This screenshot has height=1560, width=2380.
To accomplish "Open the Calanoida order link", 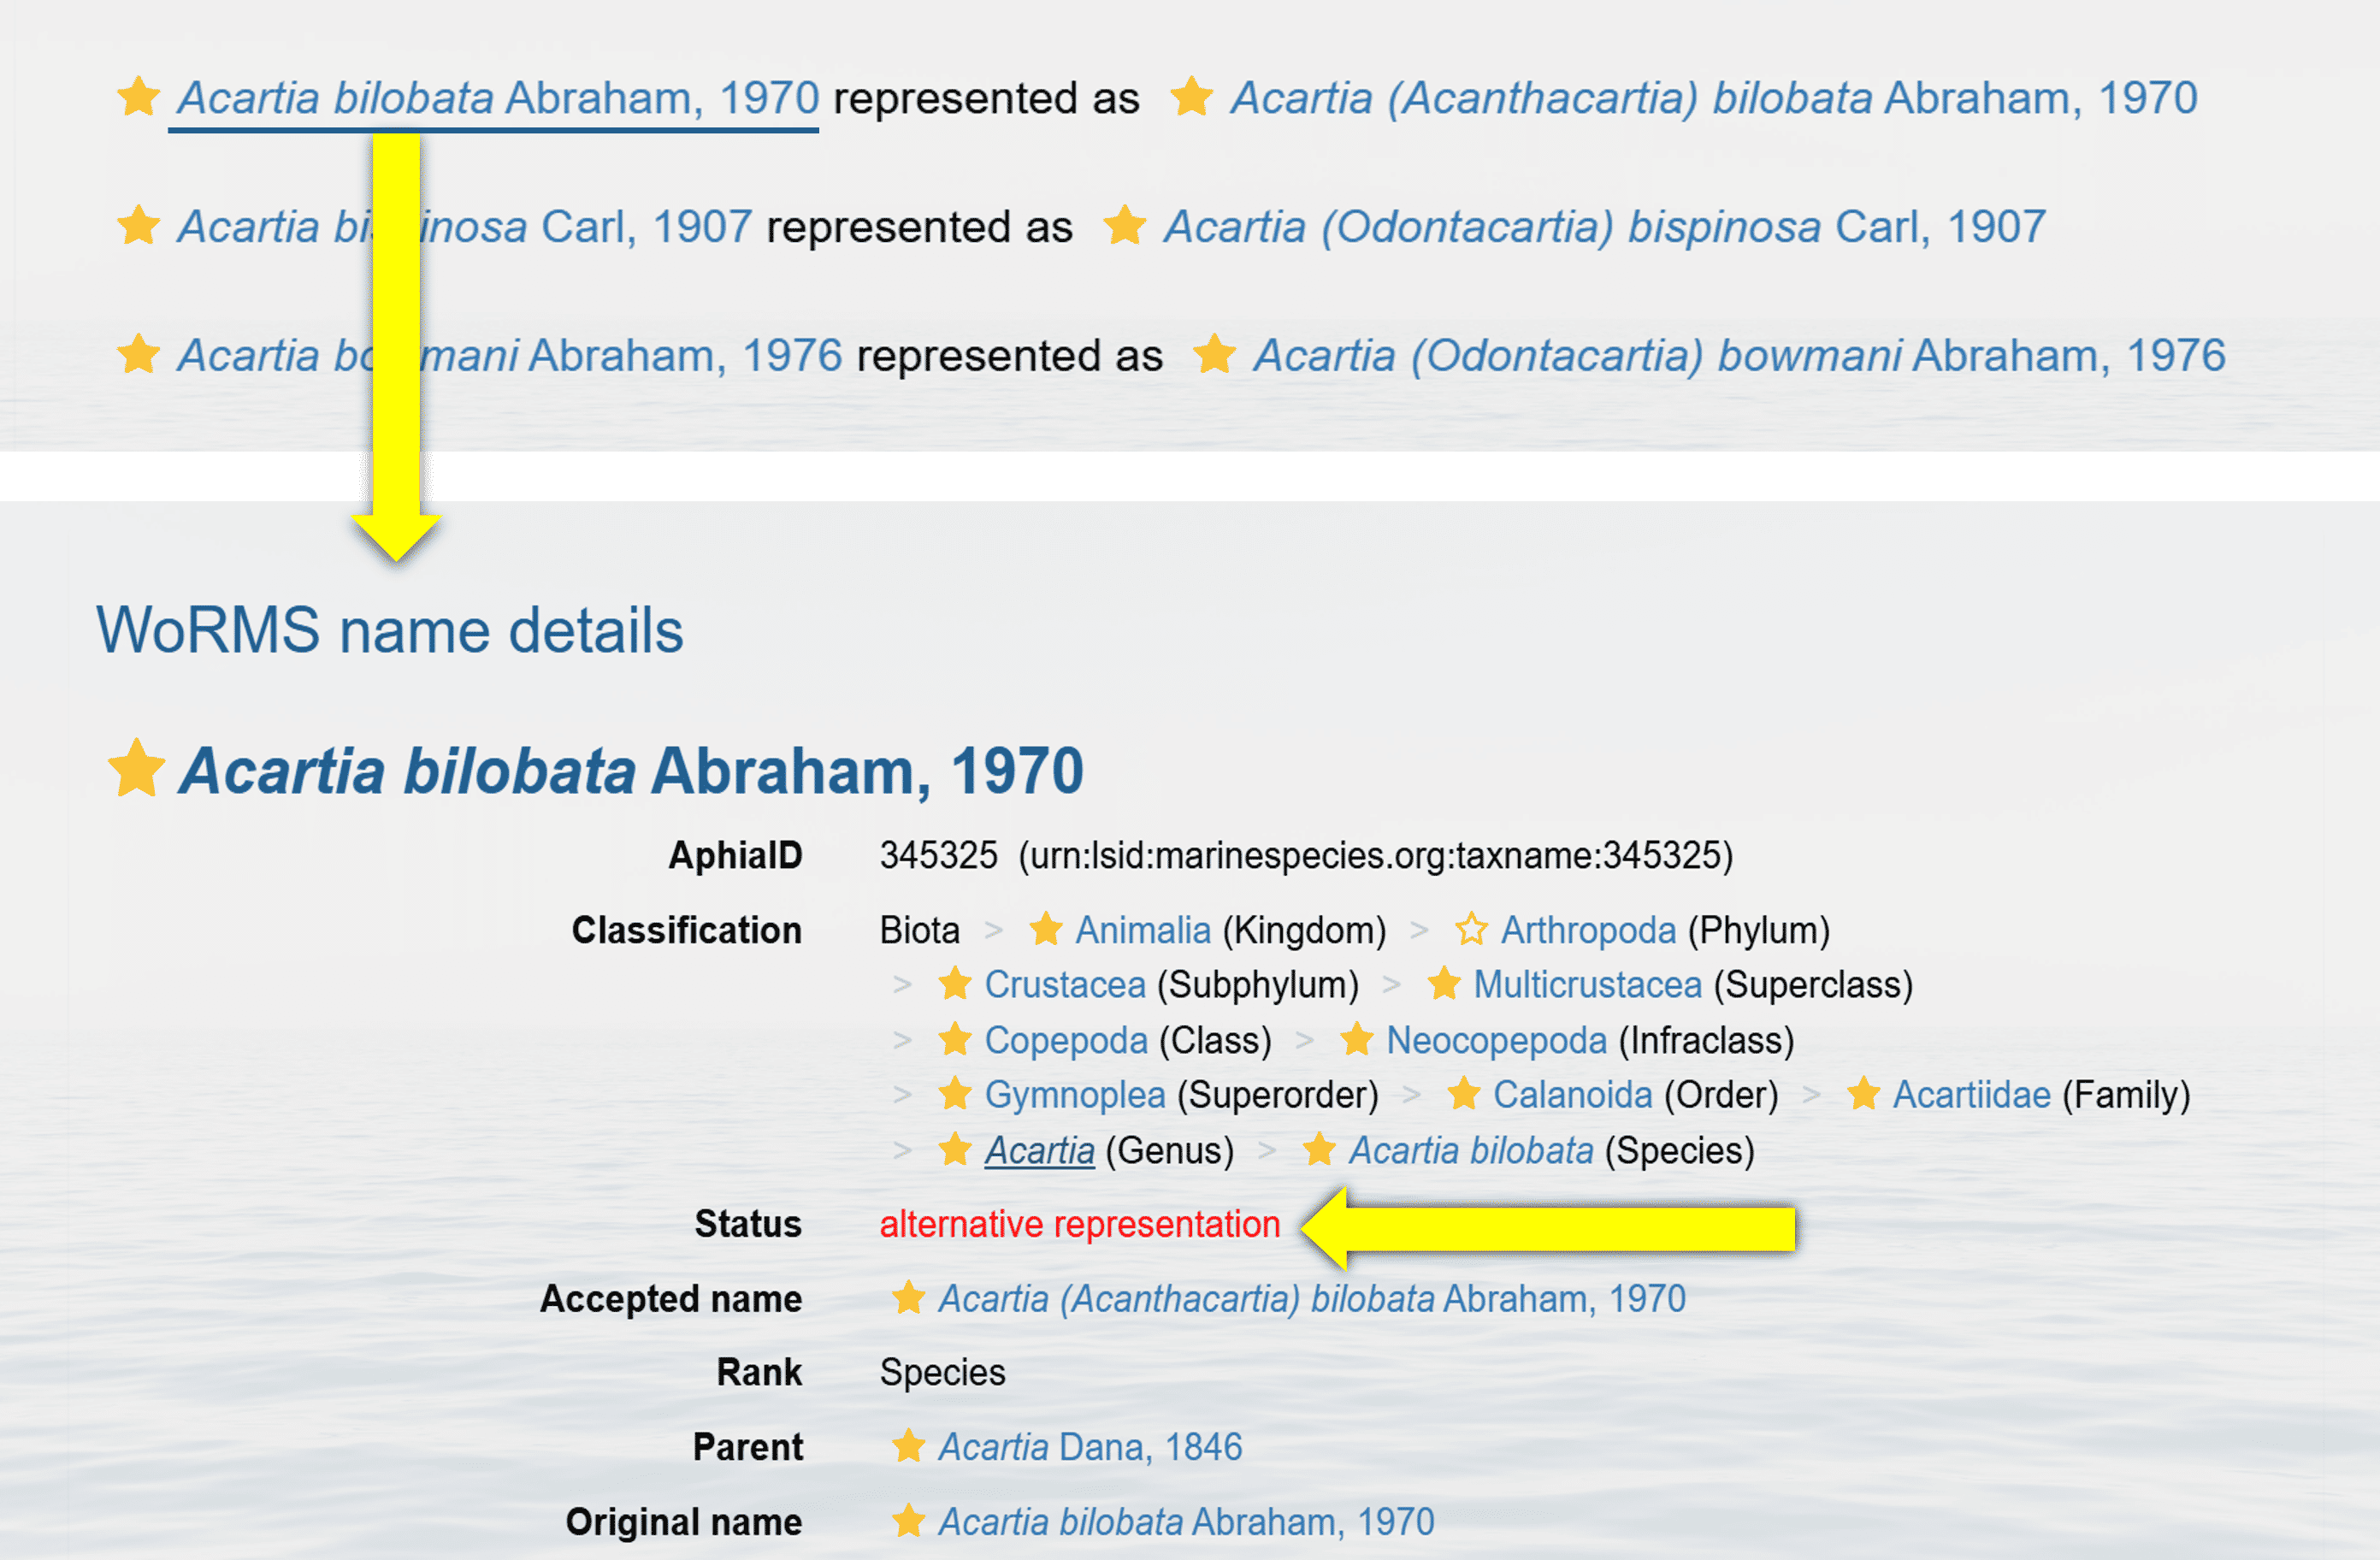I will click(1572, 1094).
